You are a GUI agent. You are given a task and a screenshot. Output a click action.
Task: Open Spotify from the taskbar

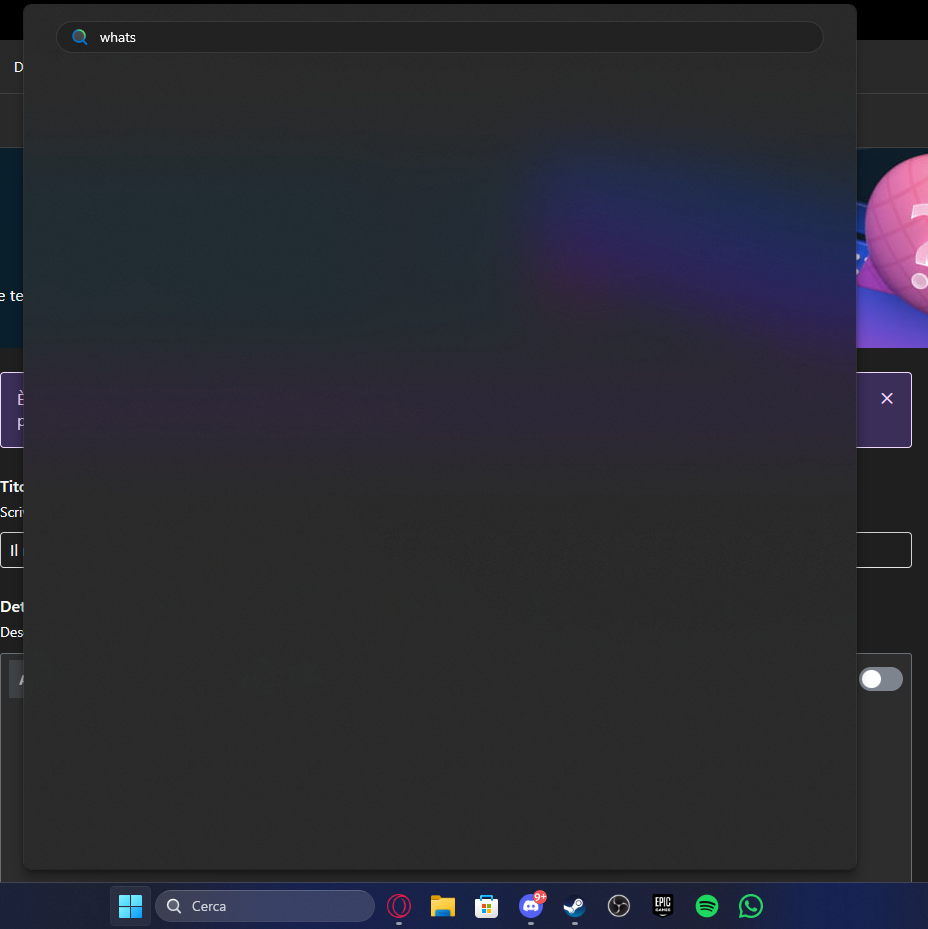coord(706,906)
